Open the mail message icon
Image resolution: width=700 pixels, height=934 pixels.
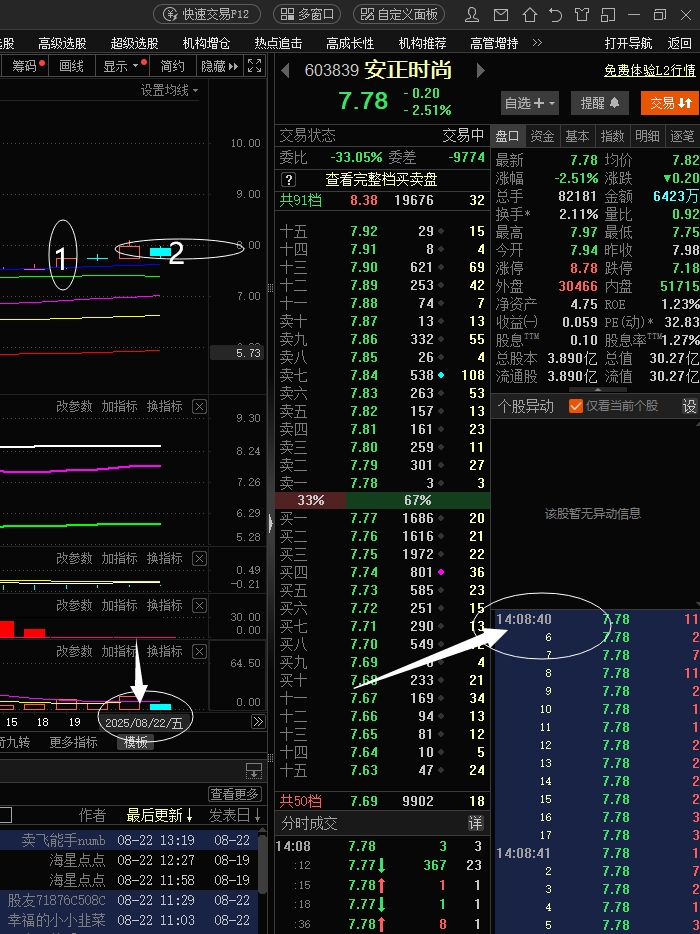coord(501,14)
